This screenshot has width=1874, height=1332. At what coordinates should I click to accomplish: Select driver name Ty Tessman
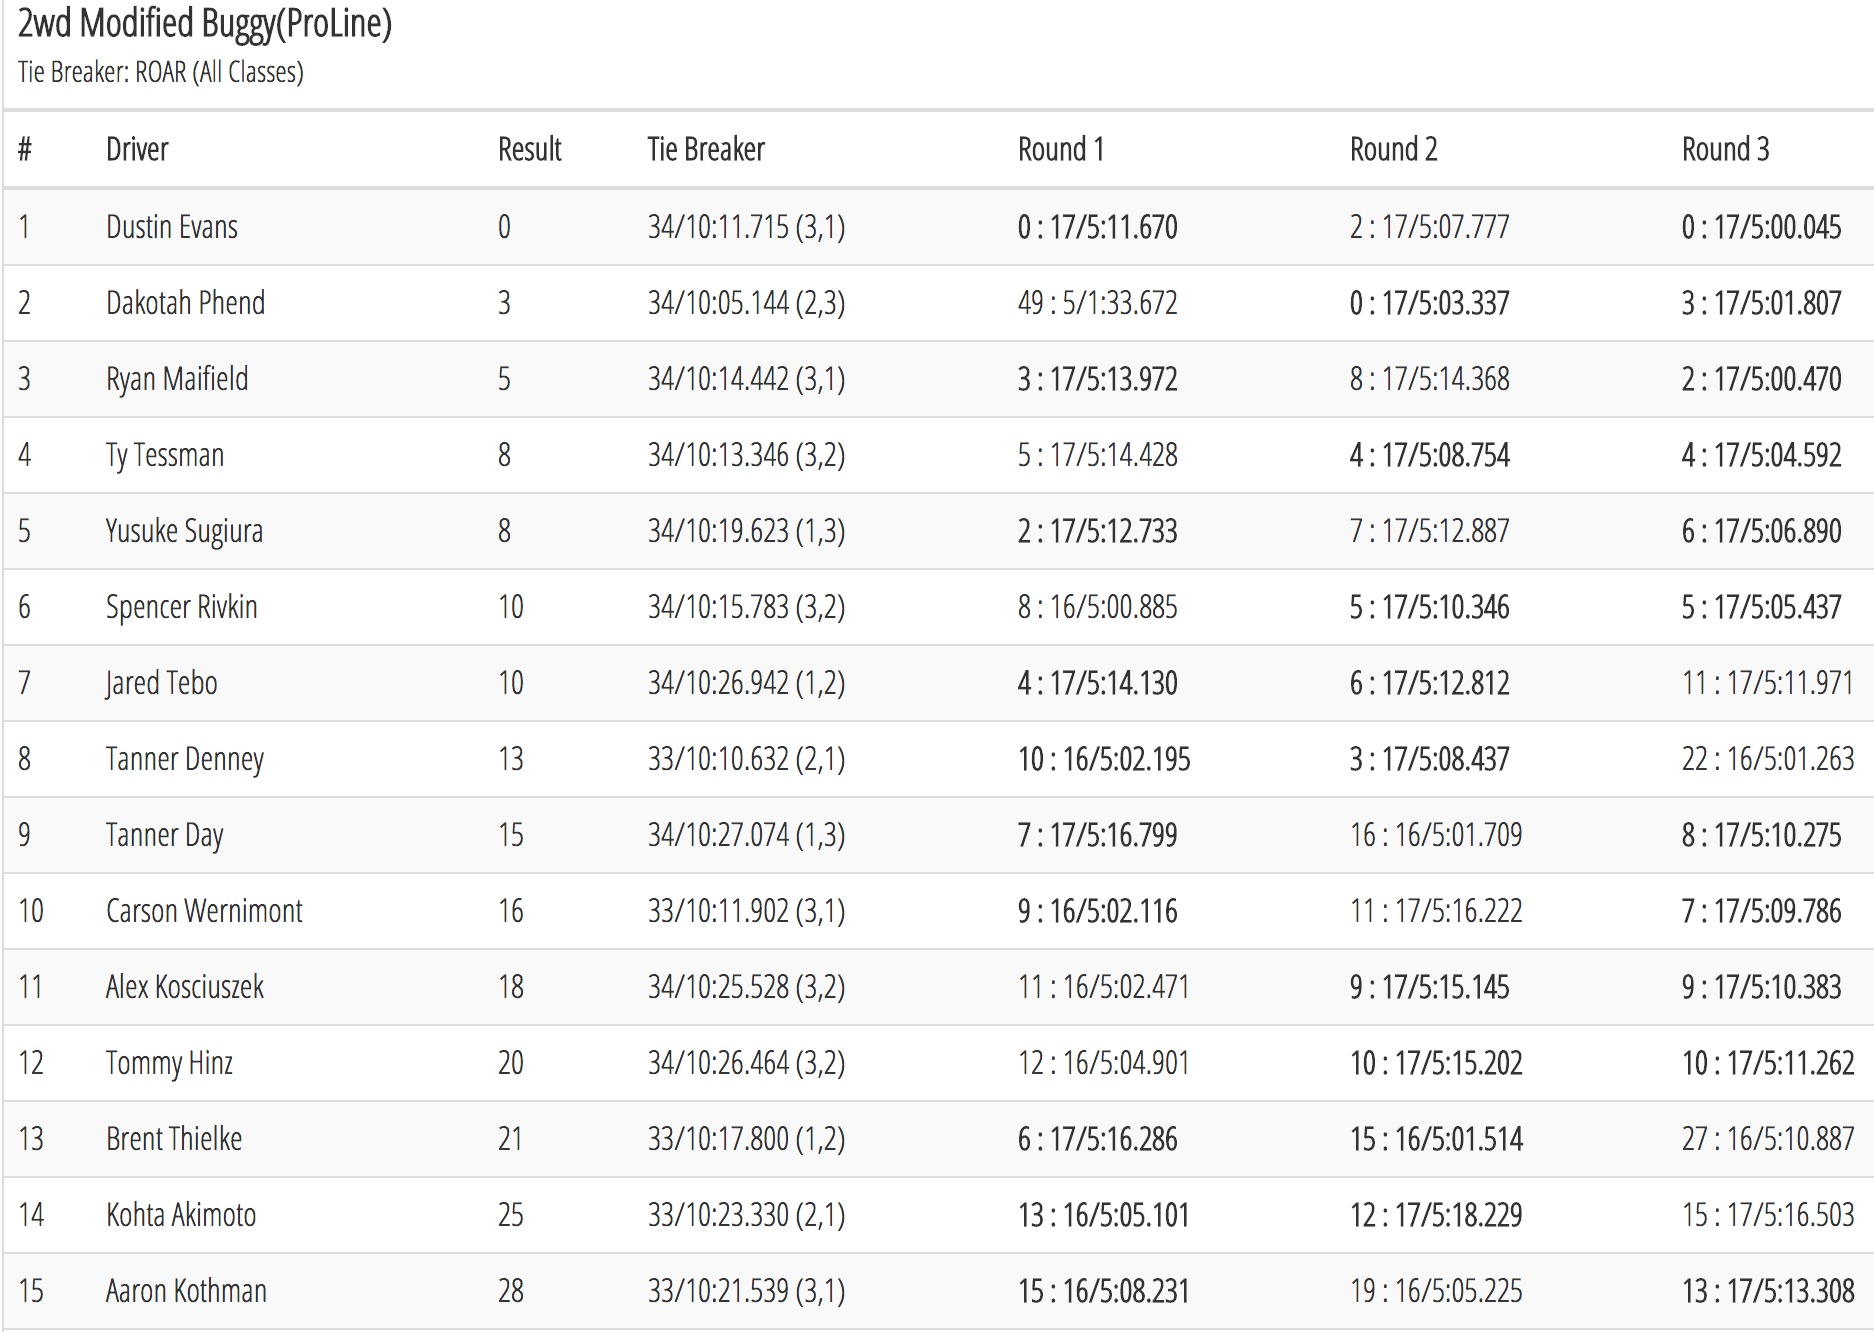pyautogui.click(x=165, y=455)
